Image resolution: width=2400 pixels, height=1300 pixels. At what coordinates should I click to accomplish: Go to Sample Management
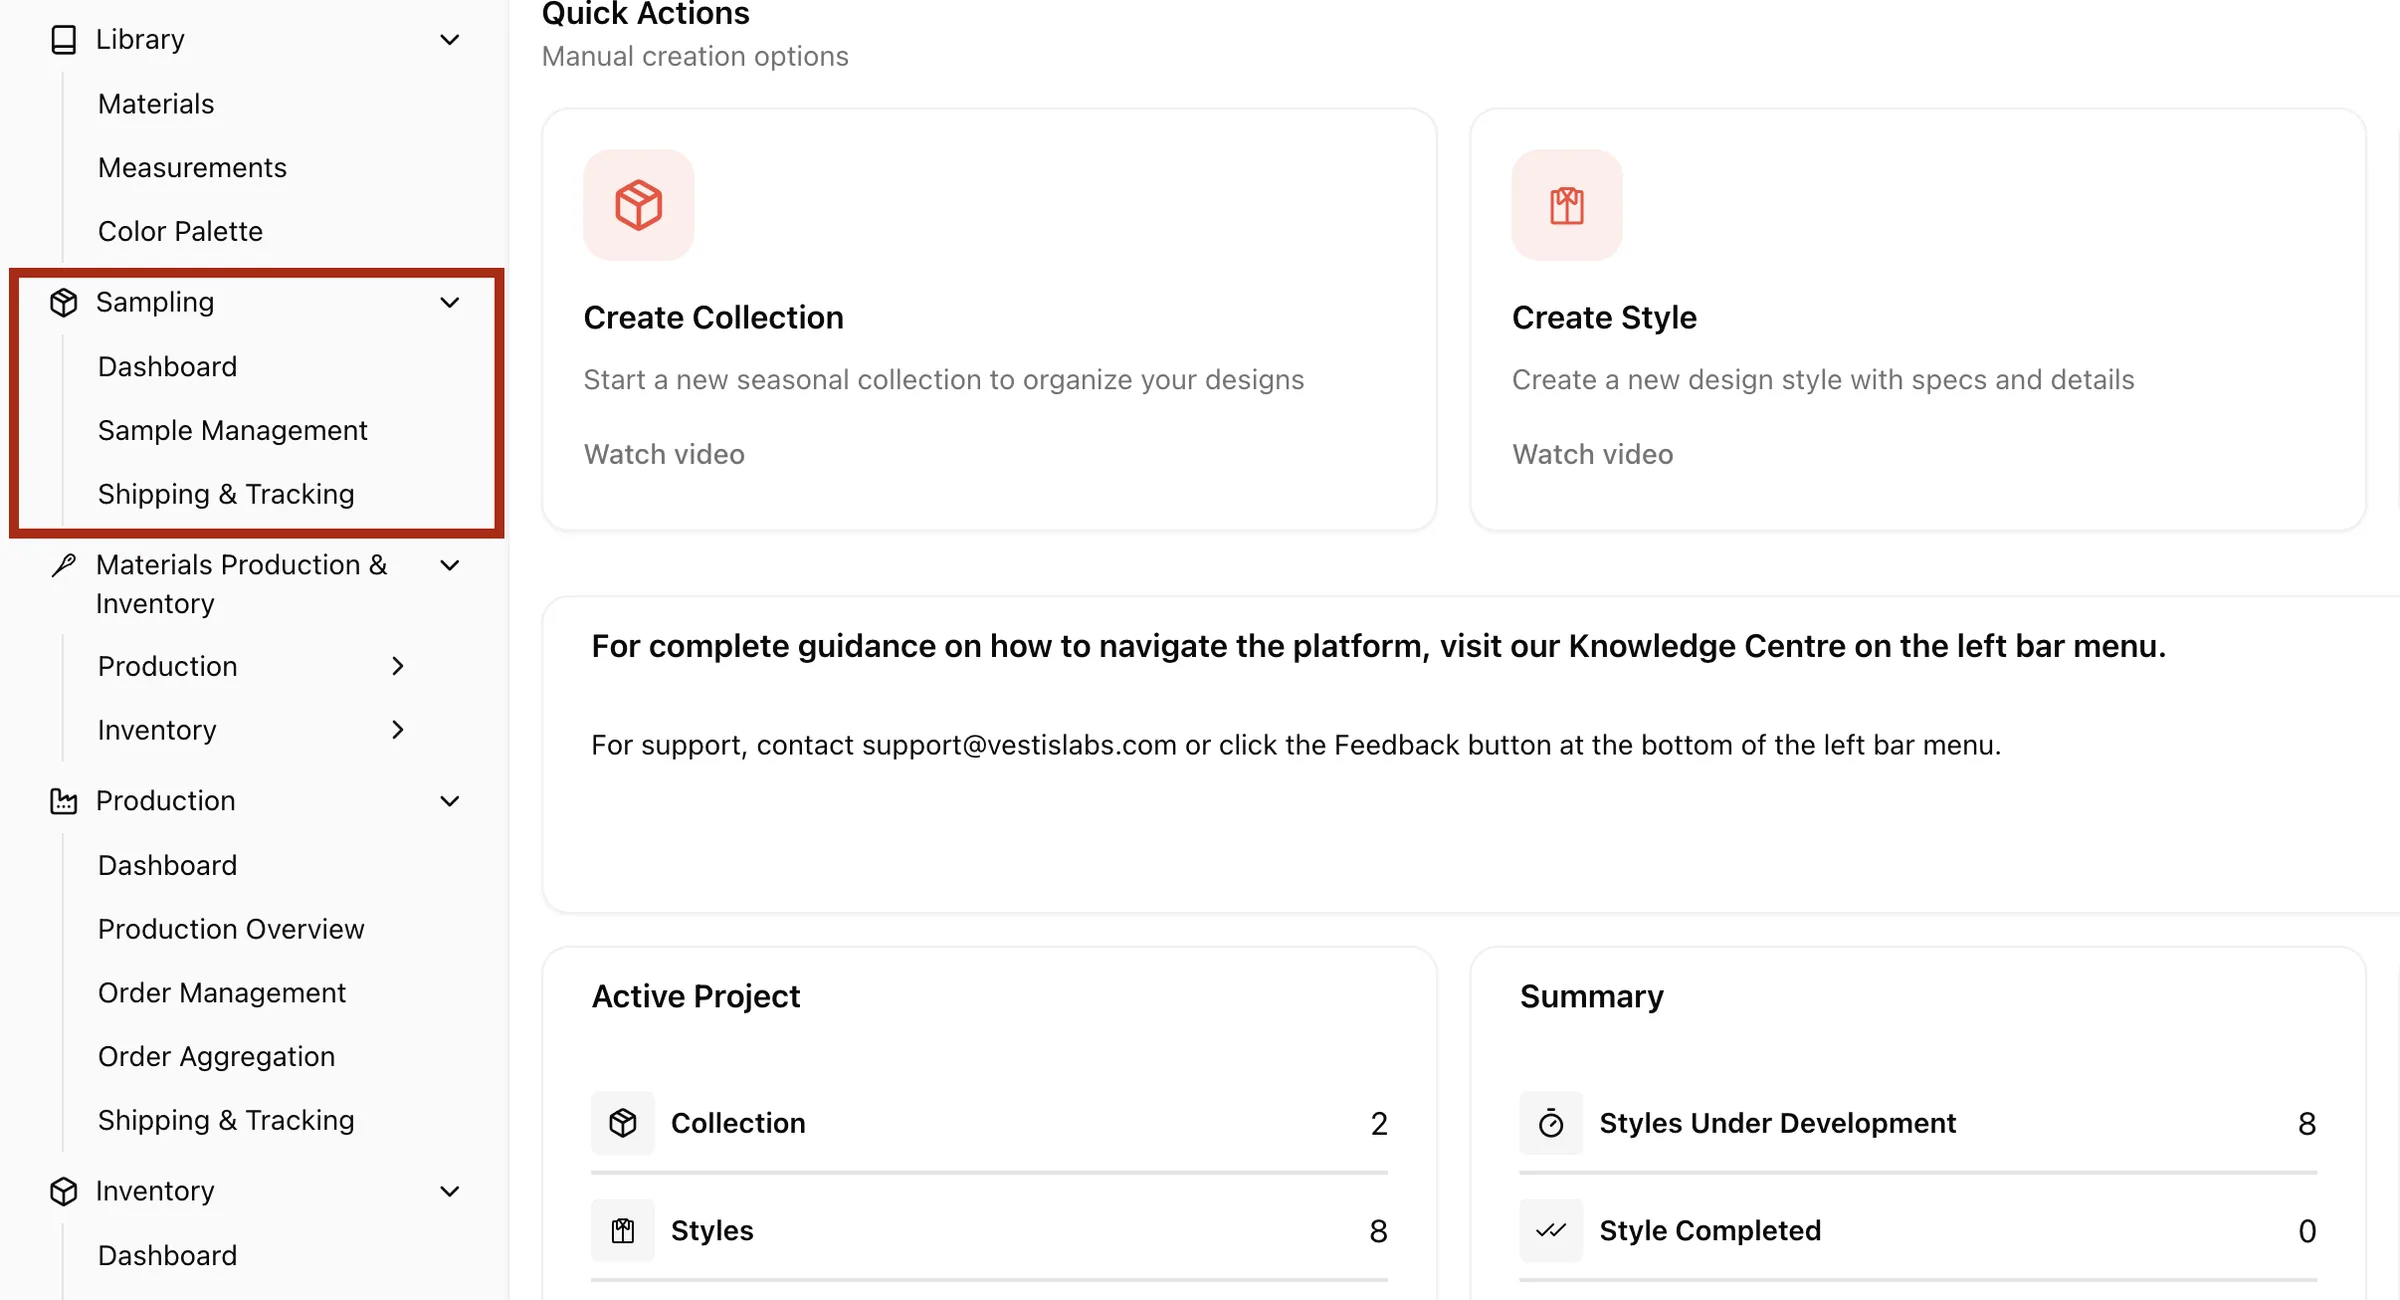[233, 431]
